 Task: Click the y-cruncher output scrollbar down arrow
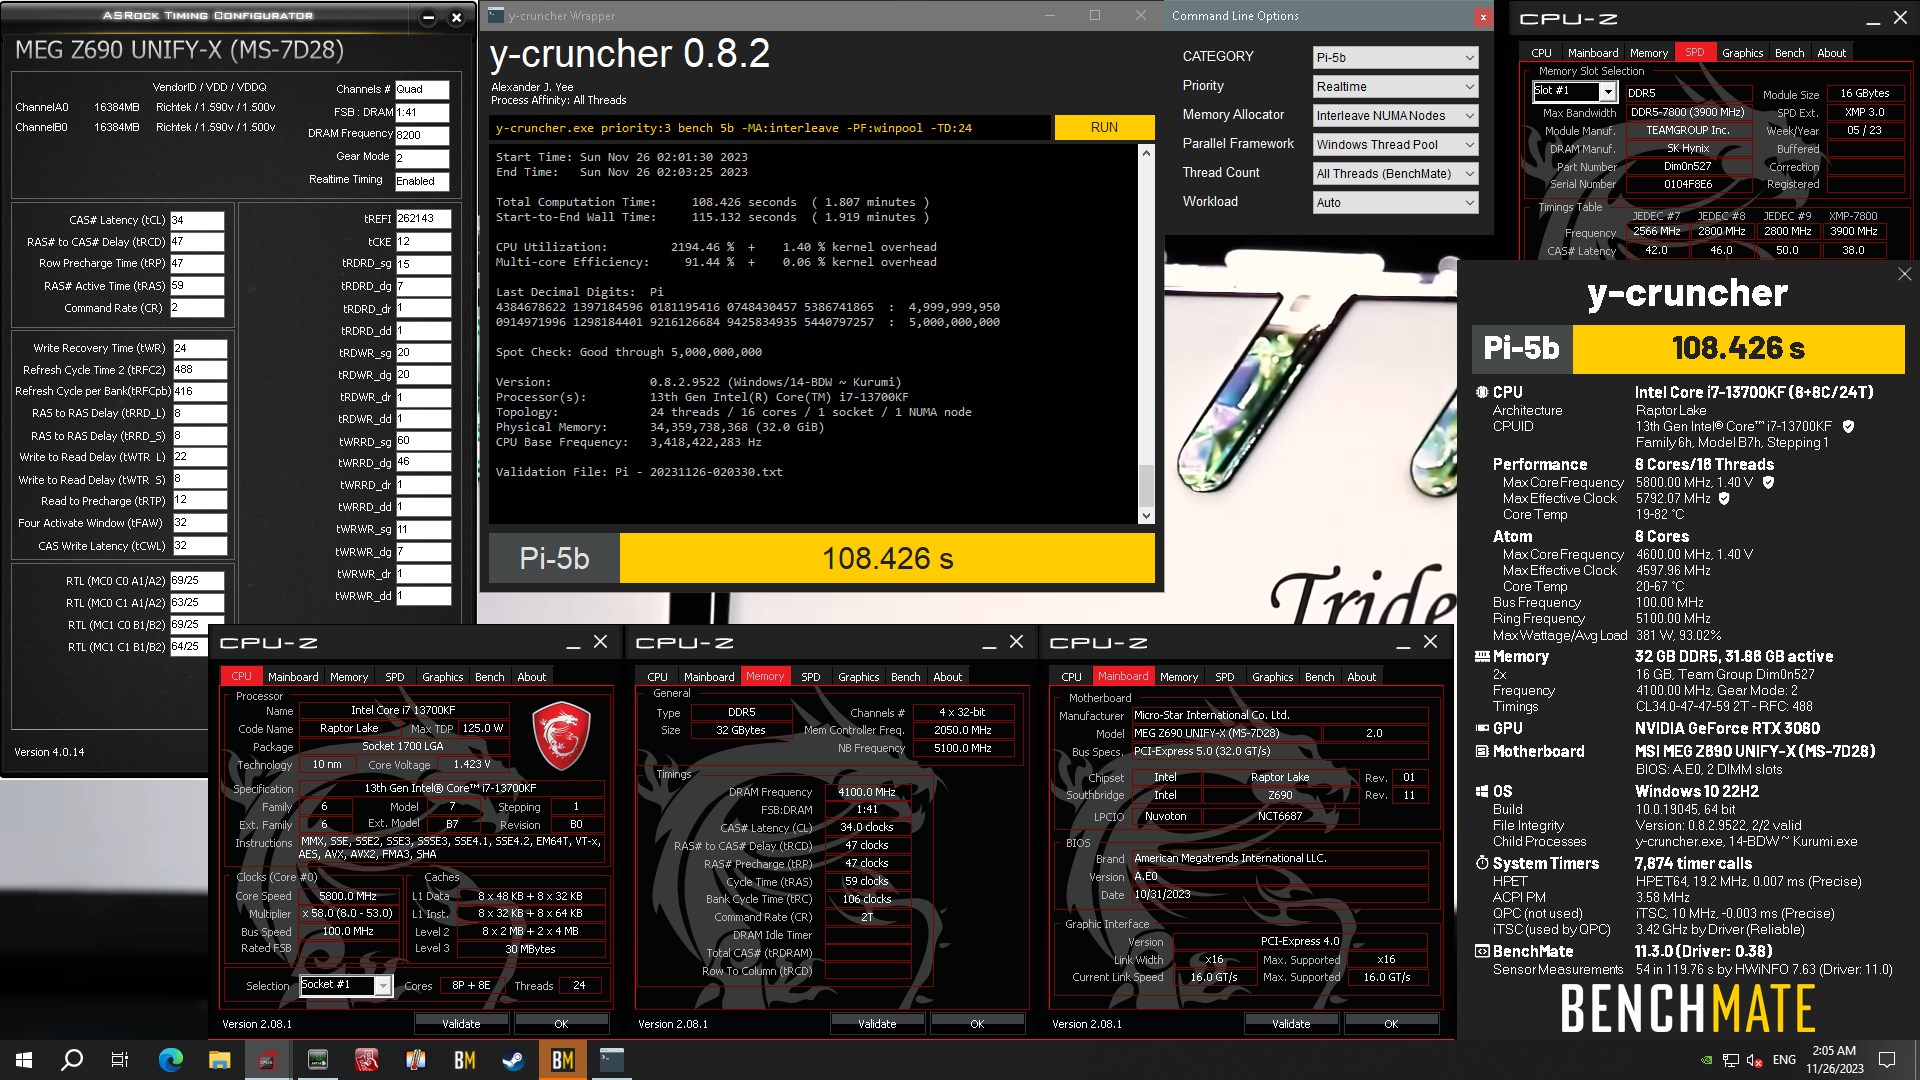point(1146,516)
